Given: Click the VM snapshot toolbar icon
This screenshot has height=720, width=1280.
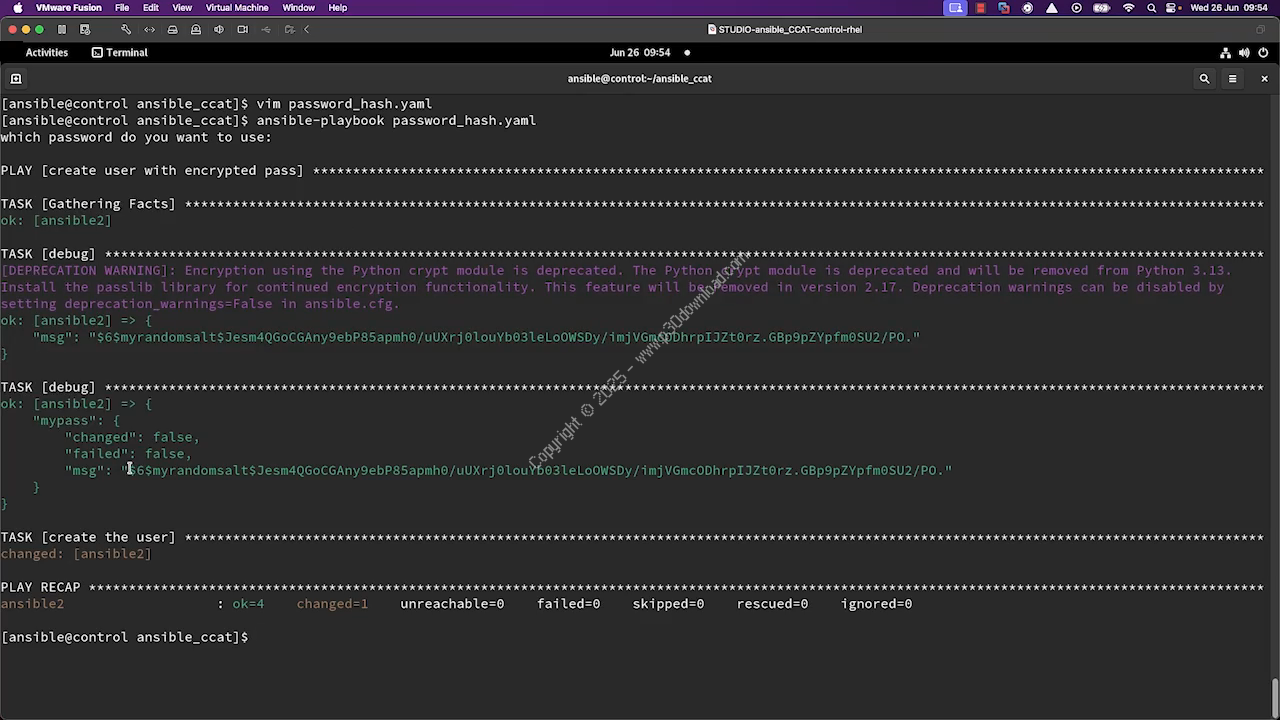Looking at the screenshot, I should pos(85,29).
